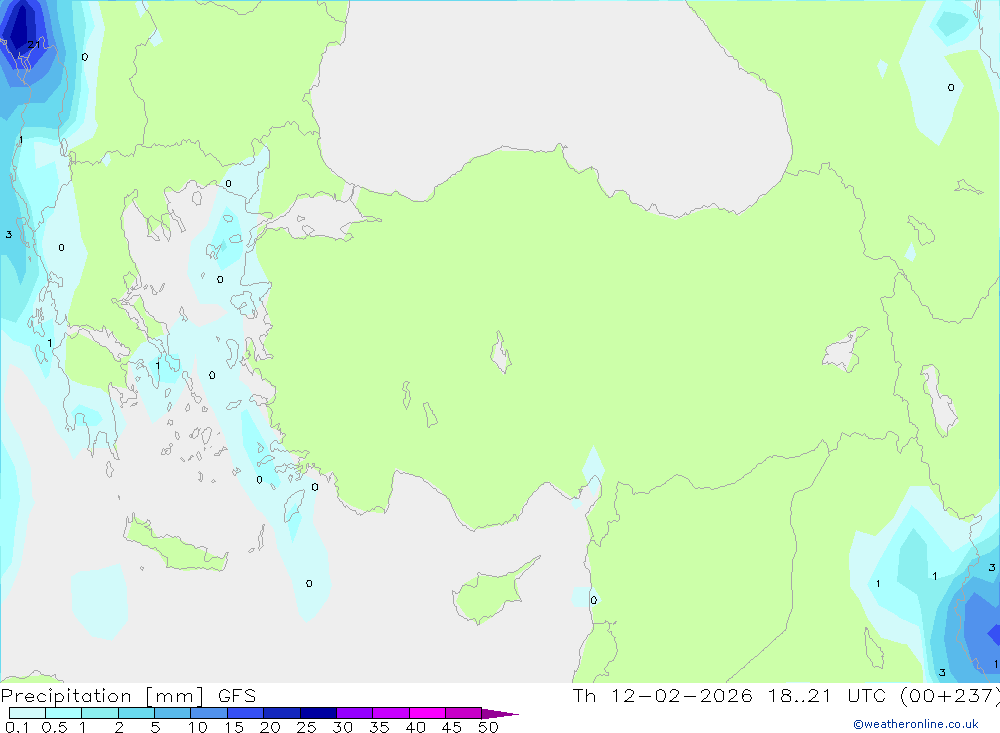Click the legend label '20'

(270, 727)
